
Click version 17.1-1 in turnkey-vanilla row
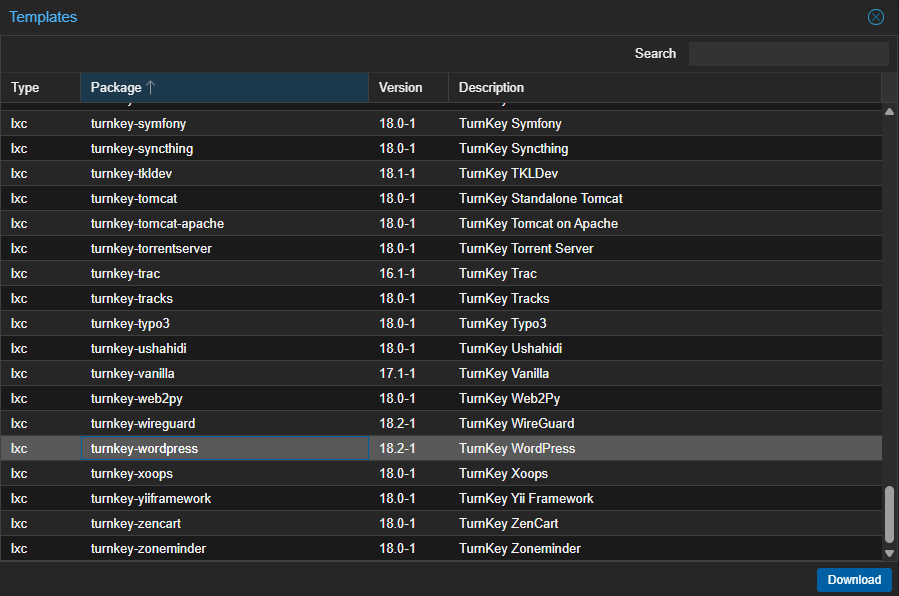point(397,374)
